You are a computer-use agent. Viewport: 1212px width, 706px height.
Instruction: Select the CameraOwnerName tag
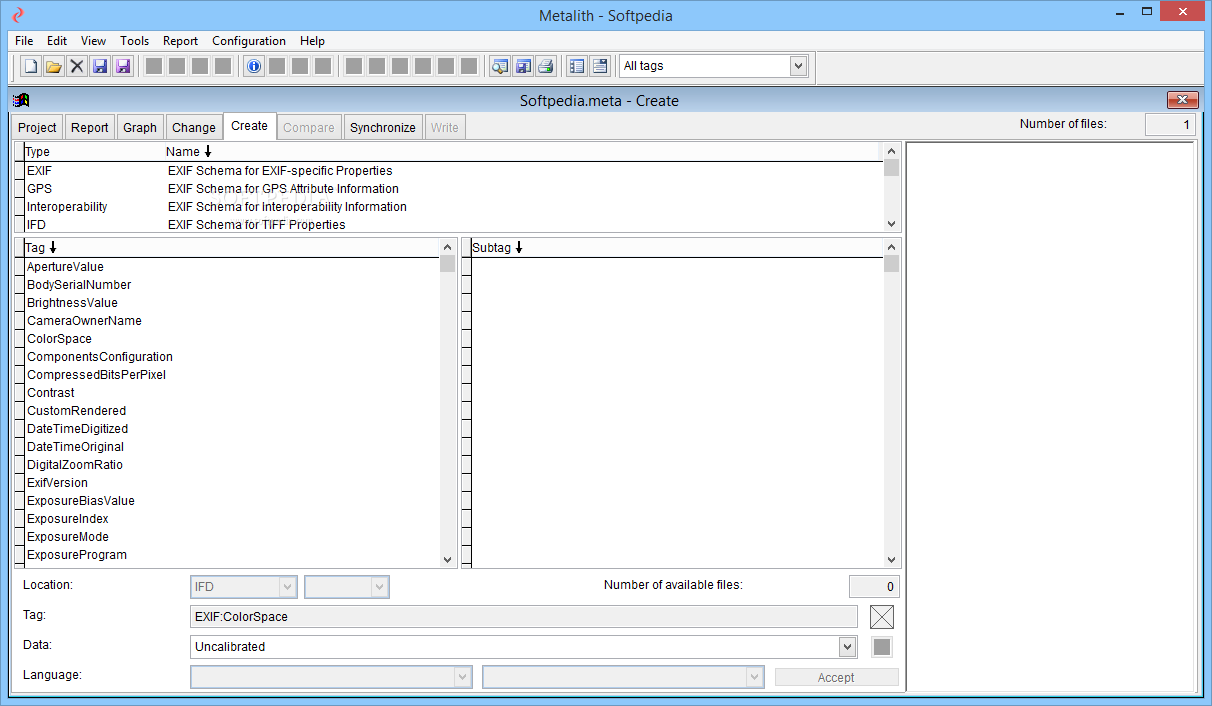tap(232, 321)
